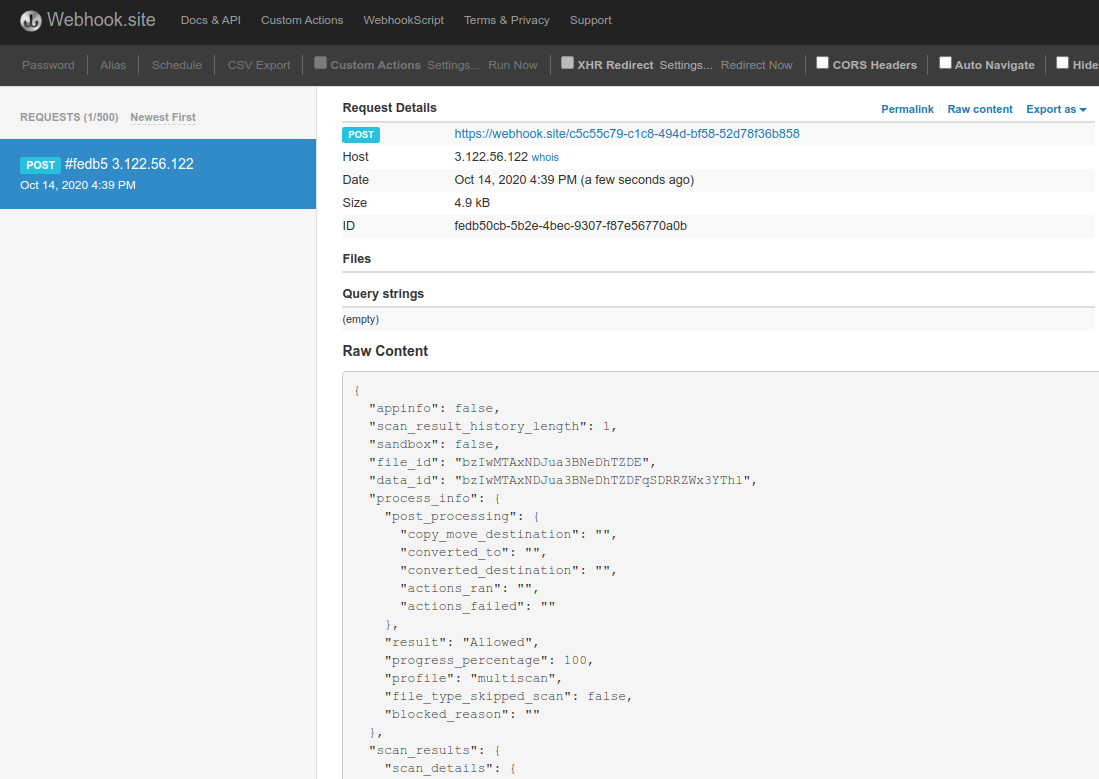Image resolution: width=1099 pixels, height=779 pixels.
Task: Open the Docs & API page
Action: (210, 20)
